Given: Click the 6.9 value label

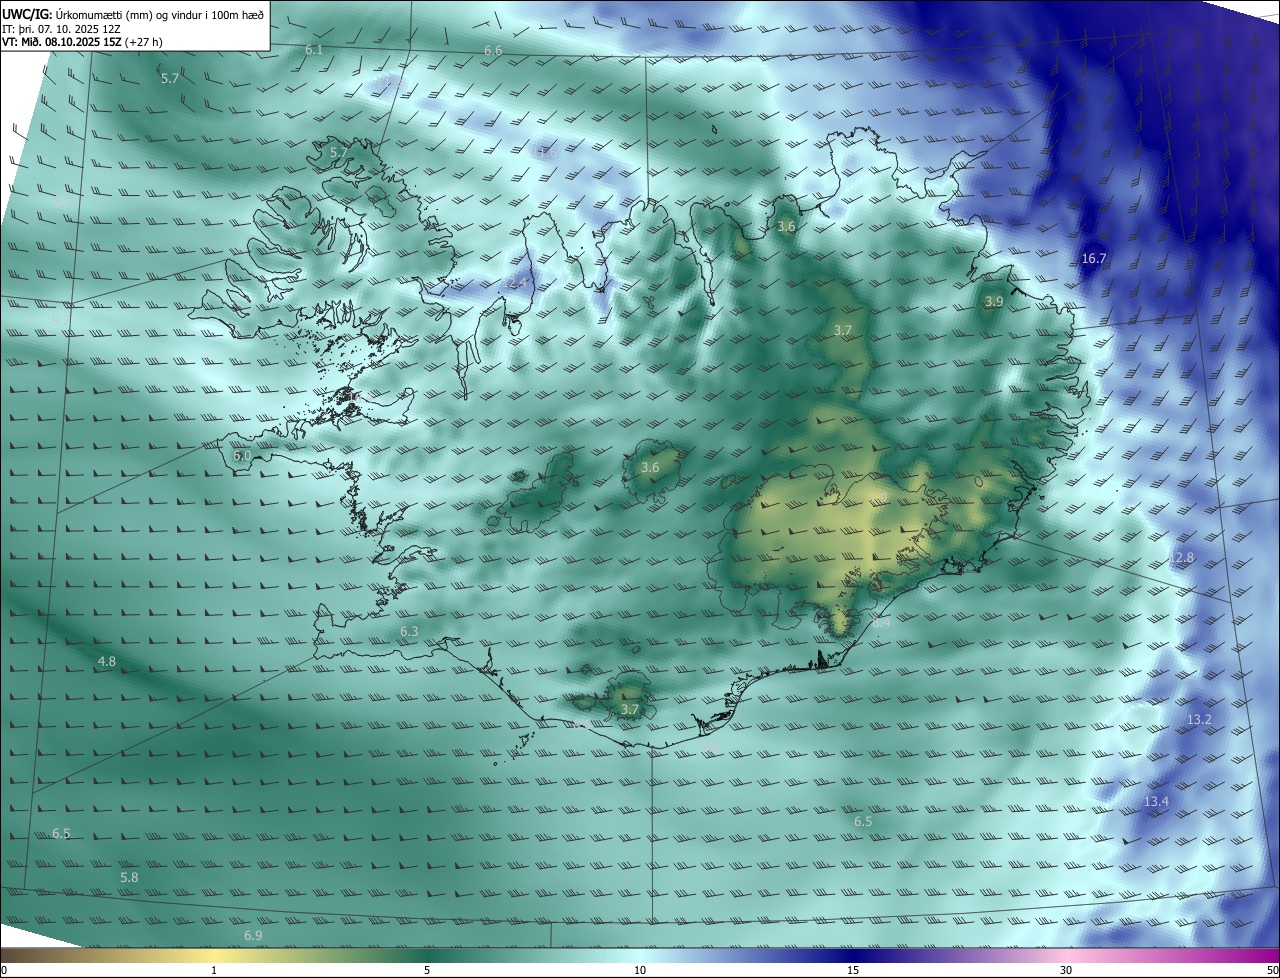Looking at the screenshot, I should click(253, 936).
